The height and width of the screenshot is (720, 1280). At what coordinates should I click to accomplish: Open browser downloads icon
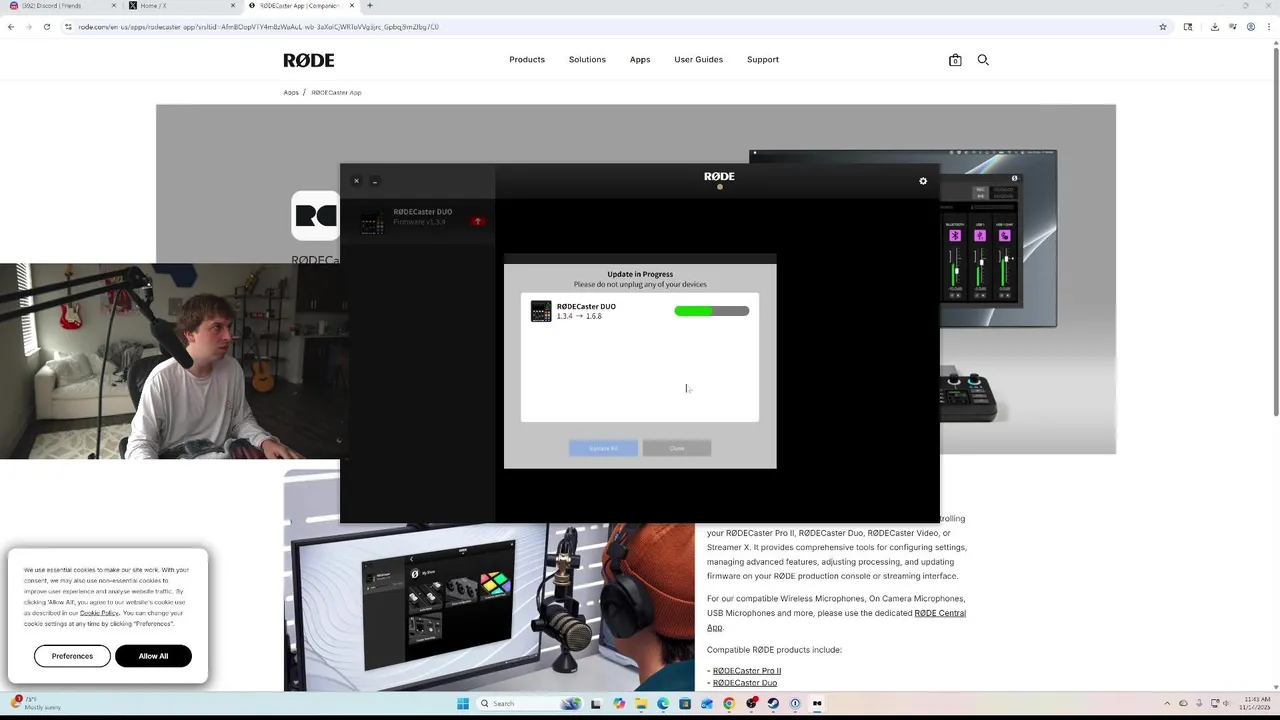(x=1214, y=27)
